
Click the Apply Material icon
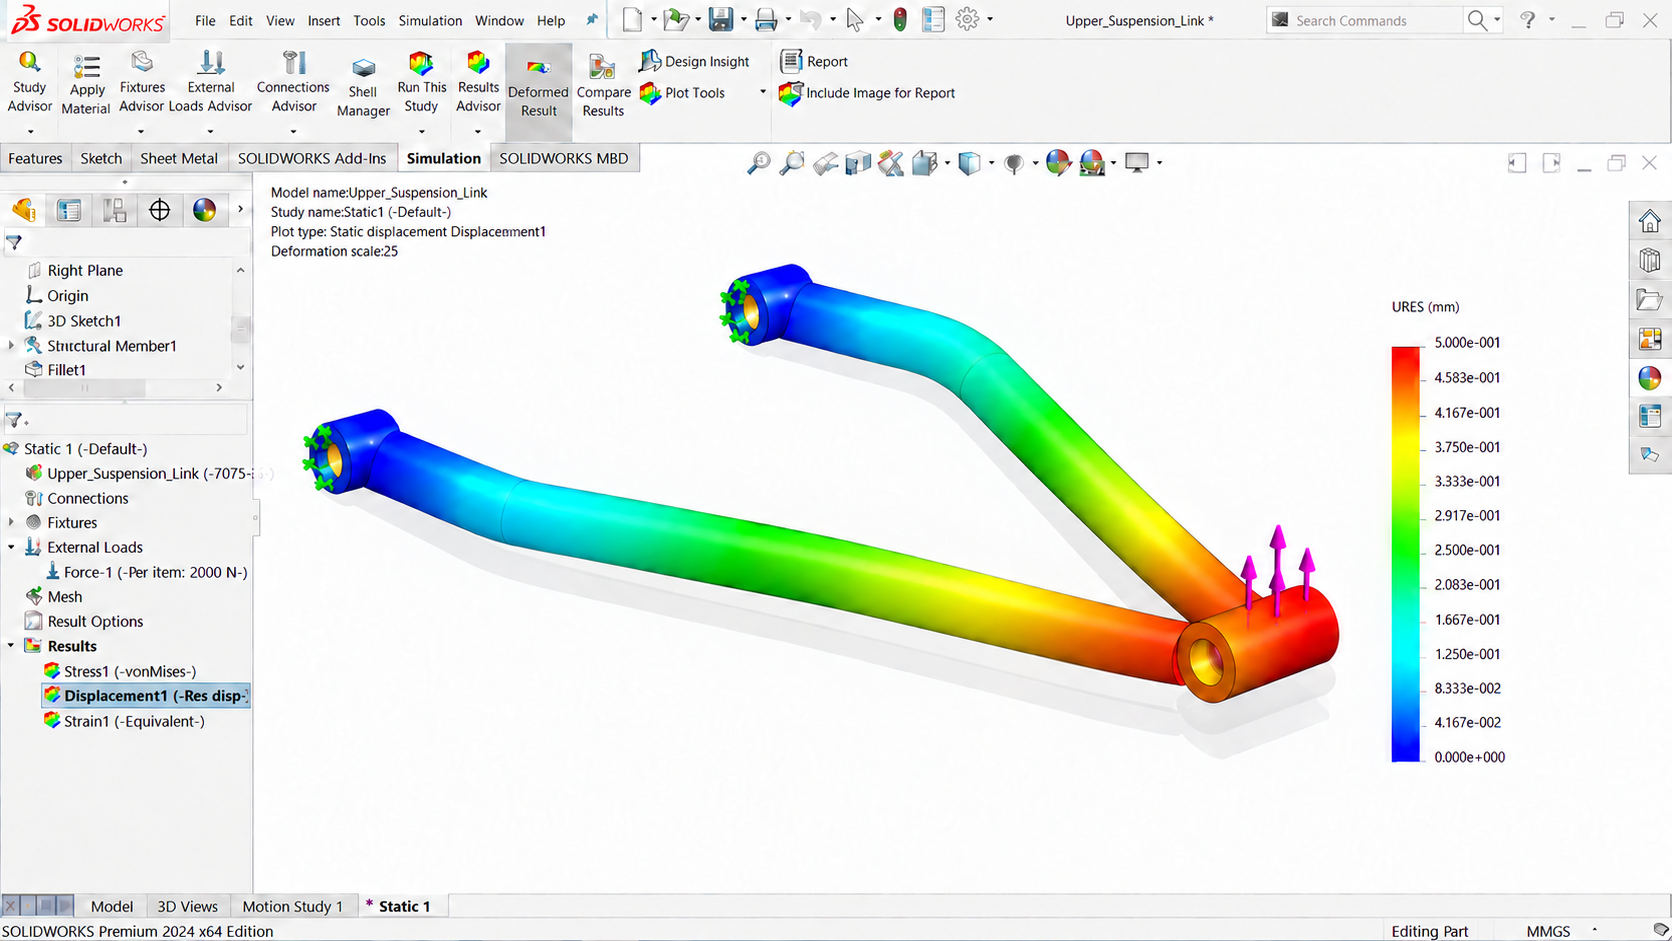point(86,67)
